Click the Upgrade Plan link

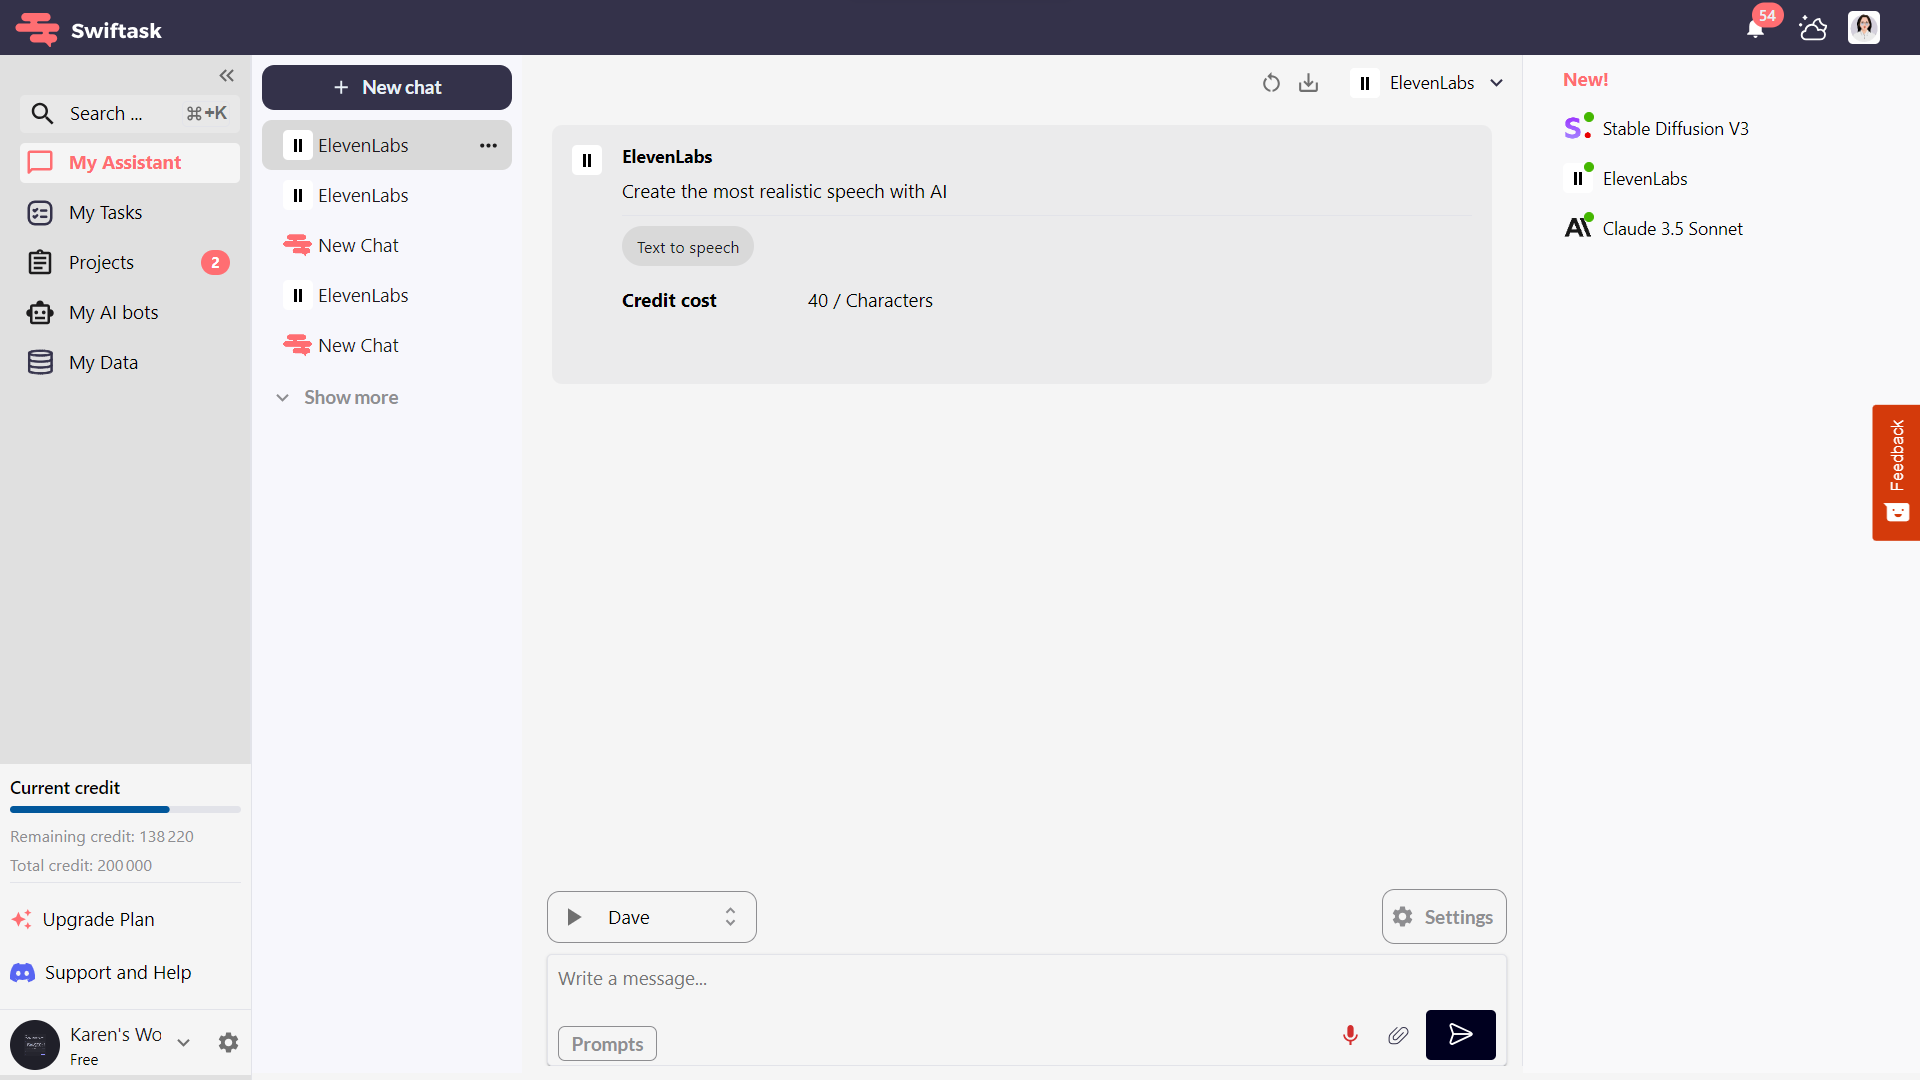[x=98, y=919]
